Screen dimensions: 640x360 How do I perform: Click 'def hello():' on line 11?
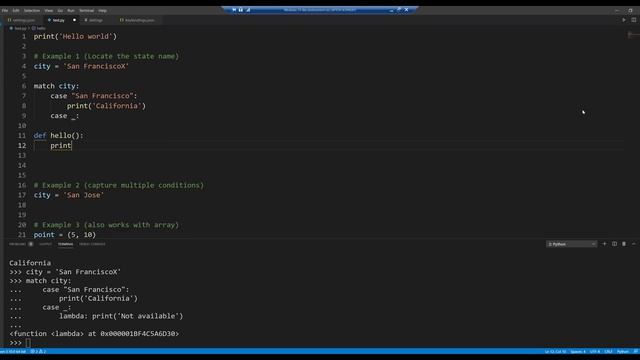[58, 136]
